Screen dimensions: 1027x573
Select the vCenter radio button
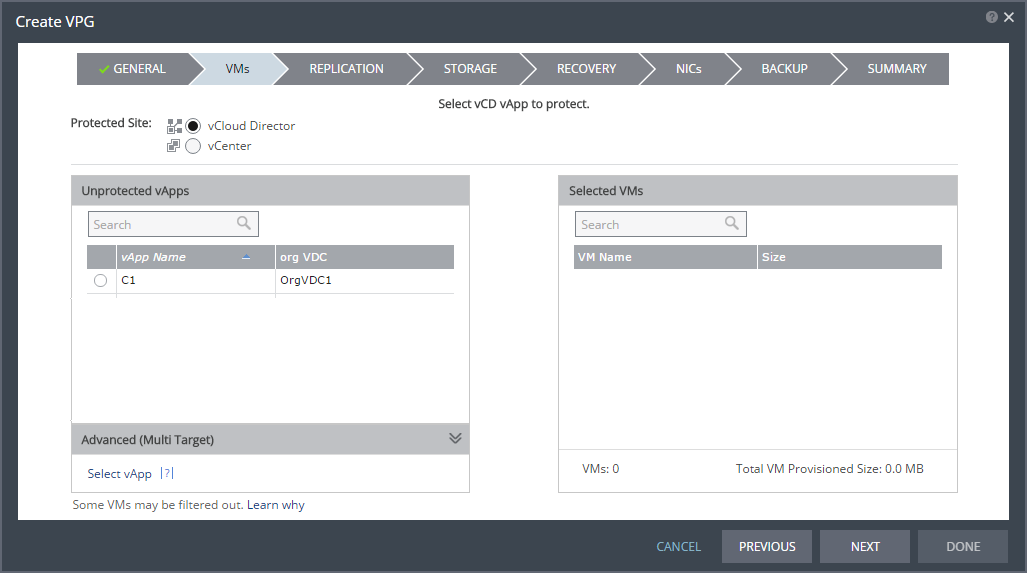pos(193,146)
